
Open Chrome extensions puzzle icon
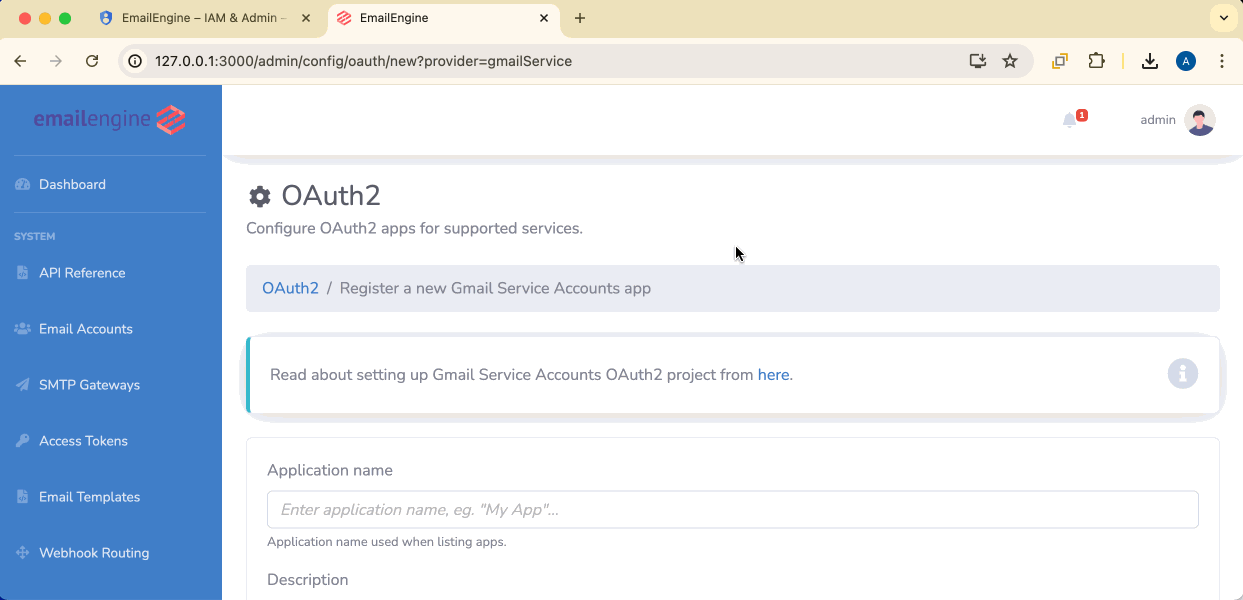click(1097, 60)
